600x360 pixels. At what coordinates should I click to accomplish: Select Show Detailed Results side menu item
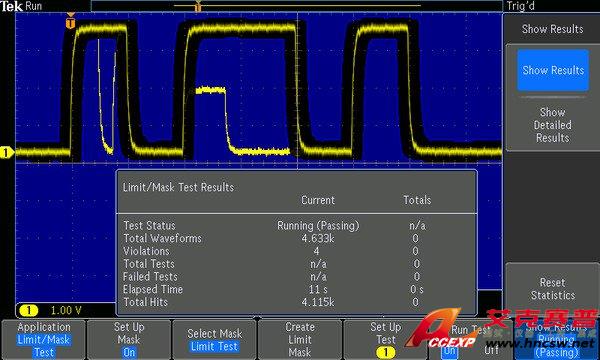(552, 125)
